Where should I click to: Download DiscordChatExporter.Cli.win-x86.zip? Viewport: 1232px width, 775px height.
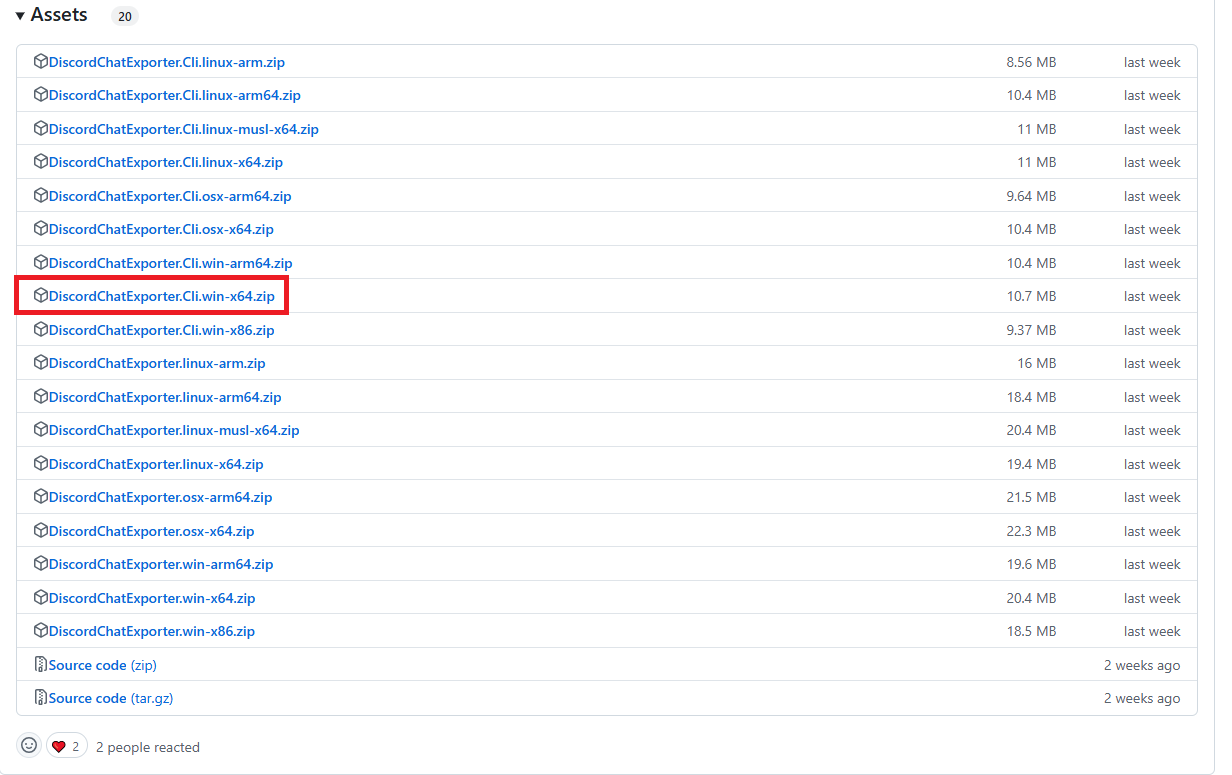[x=162, y=330]
